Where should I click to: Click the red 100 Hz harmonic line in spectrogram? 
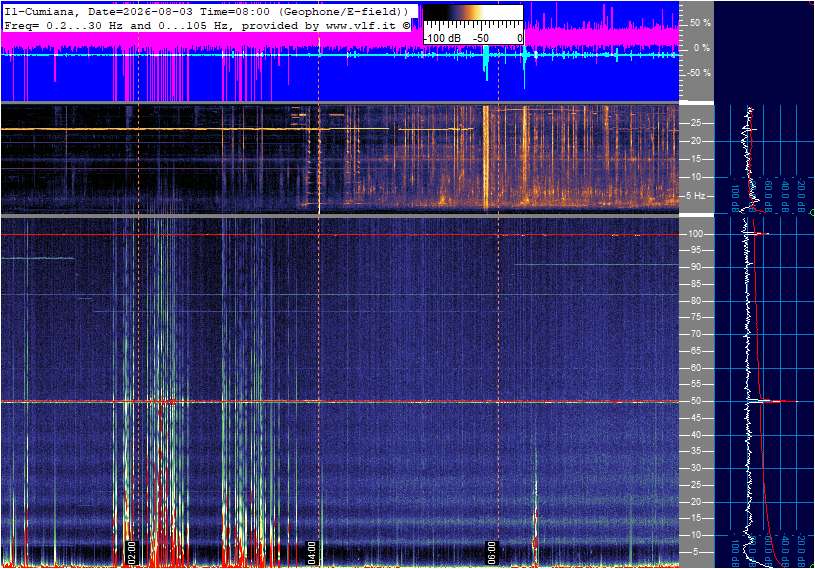point(340,235)
